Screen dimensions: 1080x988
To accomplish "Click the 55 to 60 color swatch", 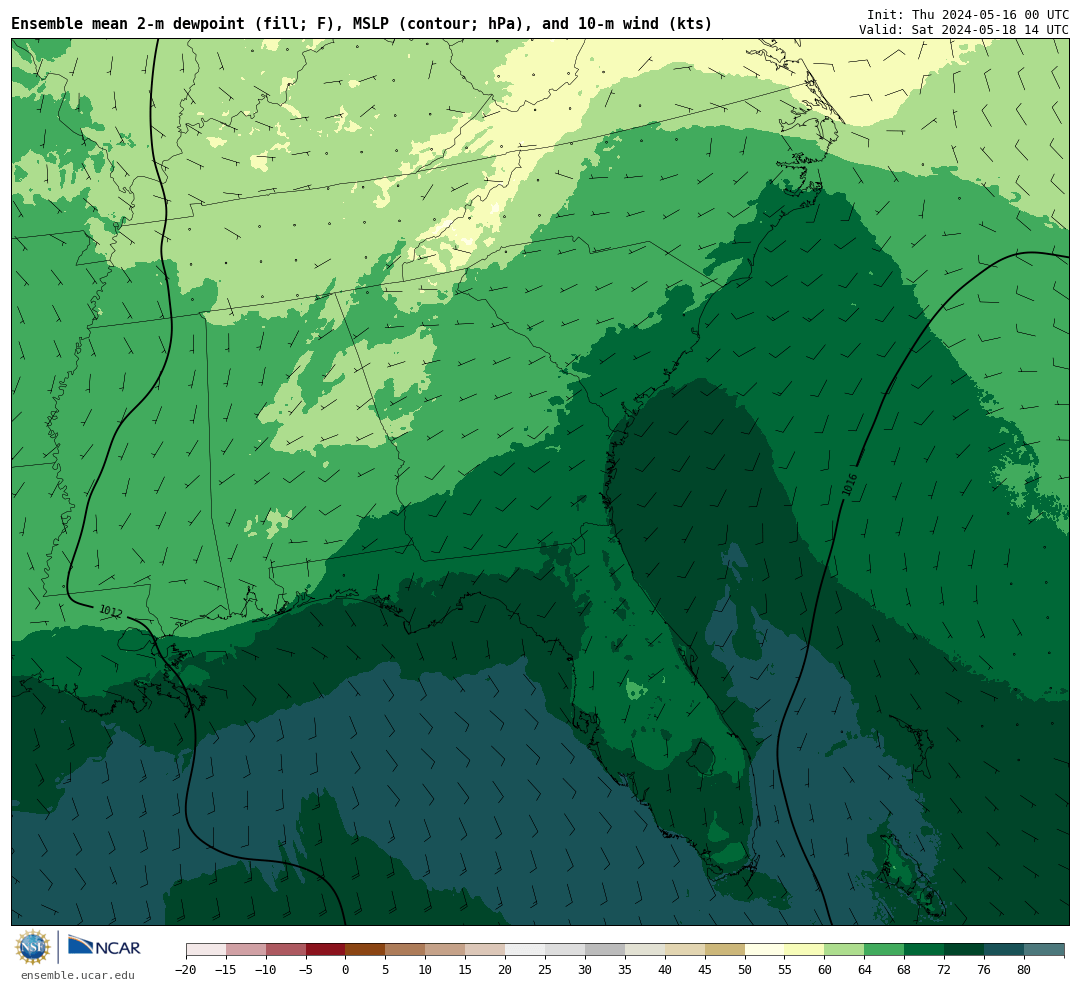I will point(805,950).
